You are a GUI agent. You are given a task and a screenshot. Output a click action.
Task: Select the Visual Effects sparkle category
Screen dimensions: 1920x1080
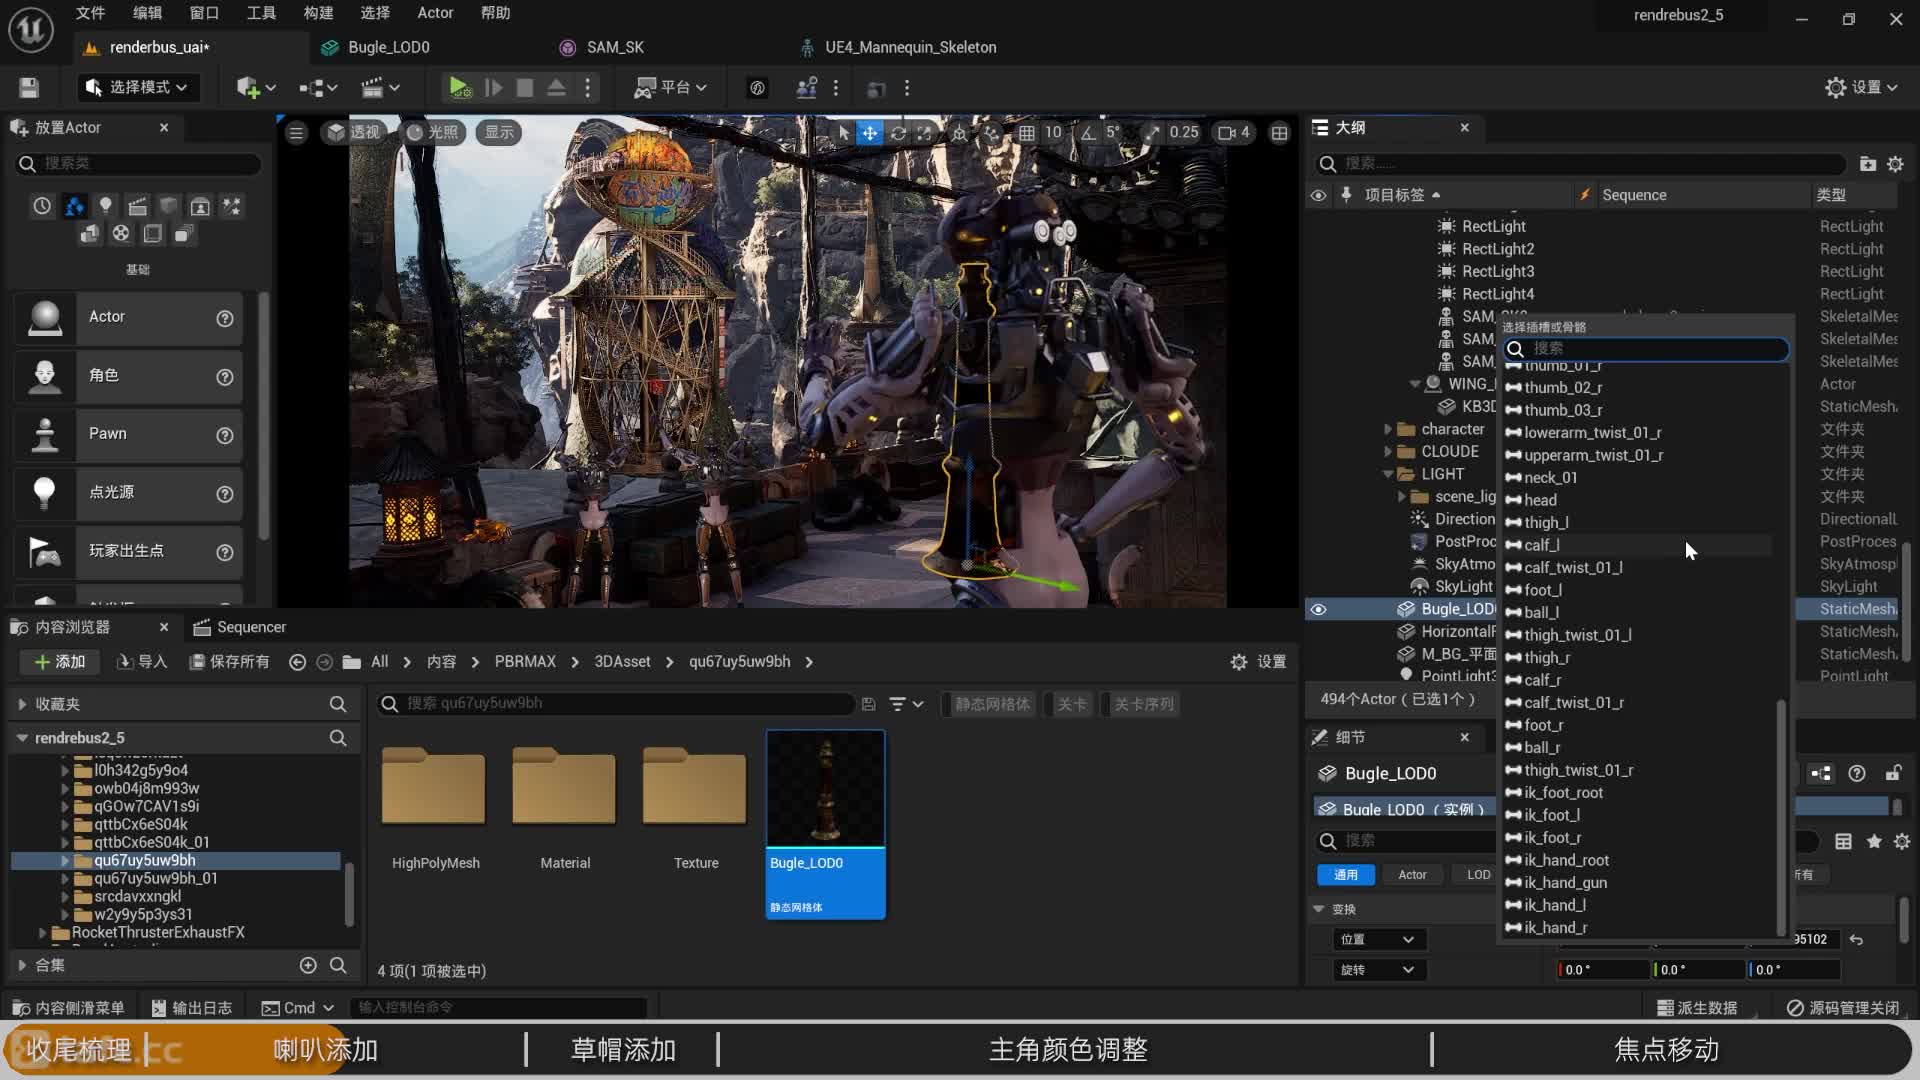(x=232, y=206)
